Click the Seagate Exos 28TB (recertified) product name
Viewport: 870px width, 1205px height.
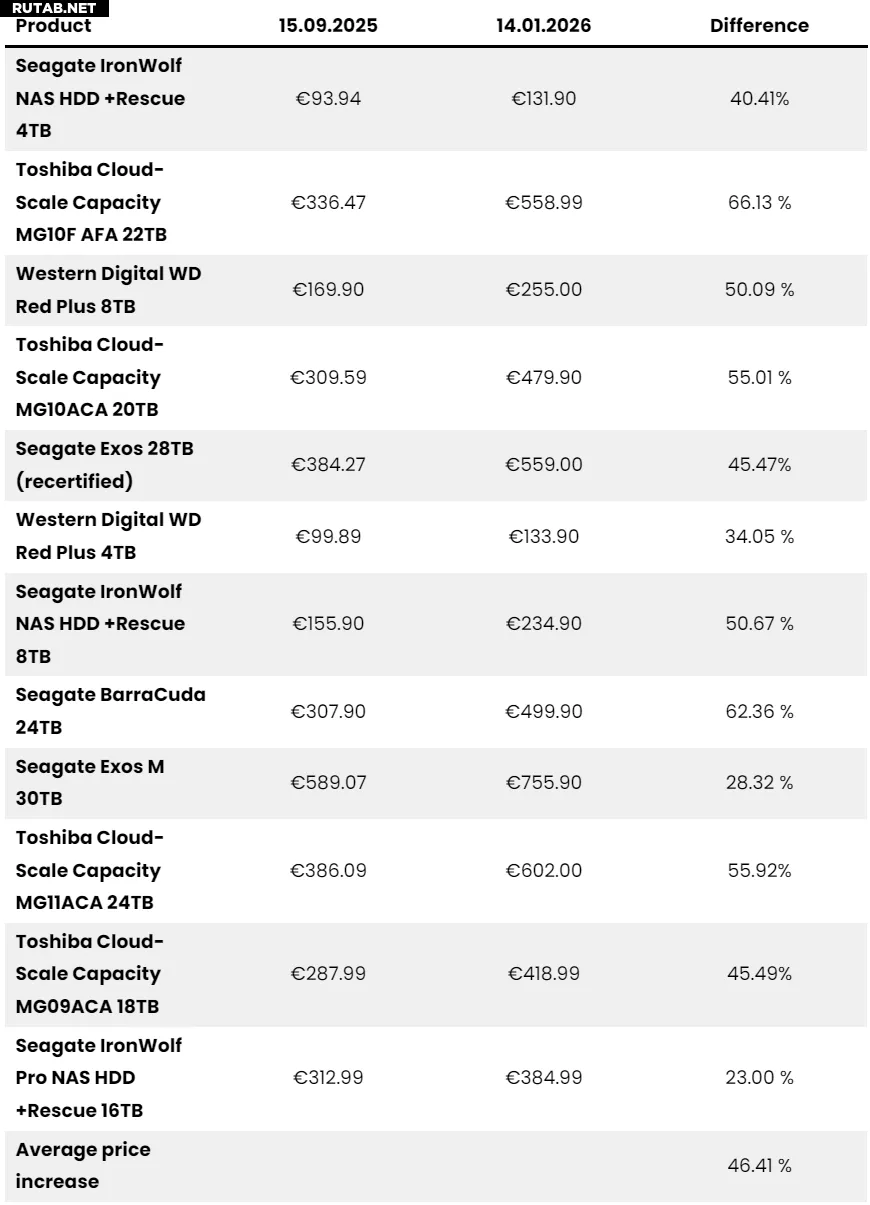point(104,465)
